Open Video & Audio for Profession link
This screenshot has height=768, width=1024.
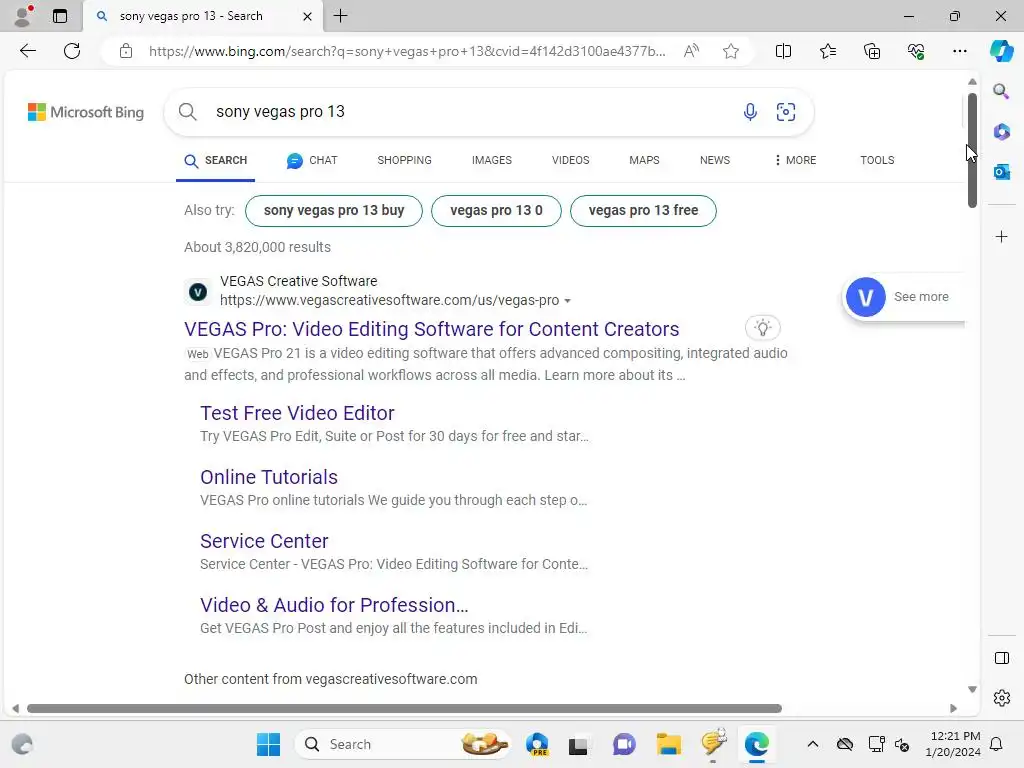pyautogui.click(x=334, y=605)
